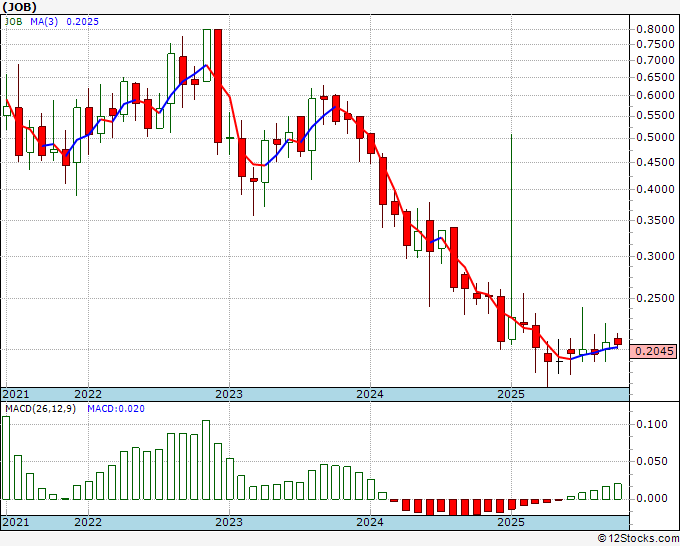This screenshot has width=680, height=546.
Task: Click the 0.7500 price axis label
Action: [655, 44]
